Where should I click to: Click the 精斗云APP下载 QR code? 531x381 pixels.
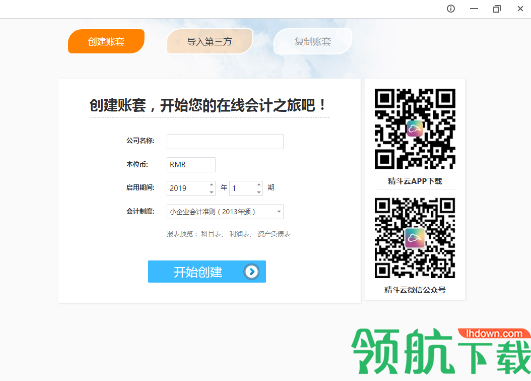click(x=415, y=129)
